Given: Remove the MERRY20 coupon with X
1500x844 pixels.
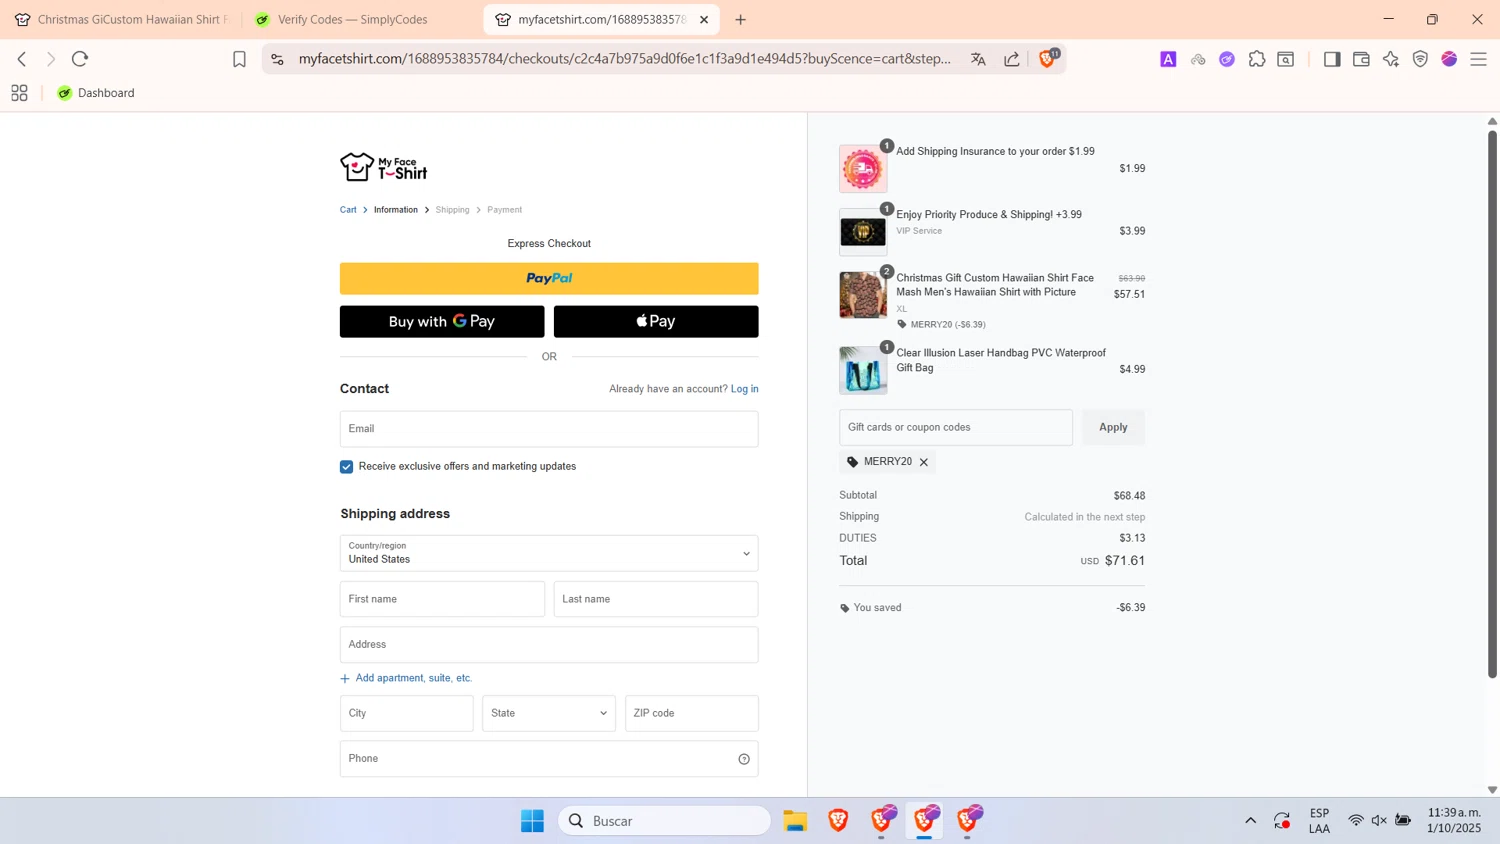Looking at the screenshot, I should (x=924, y=462).
